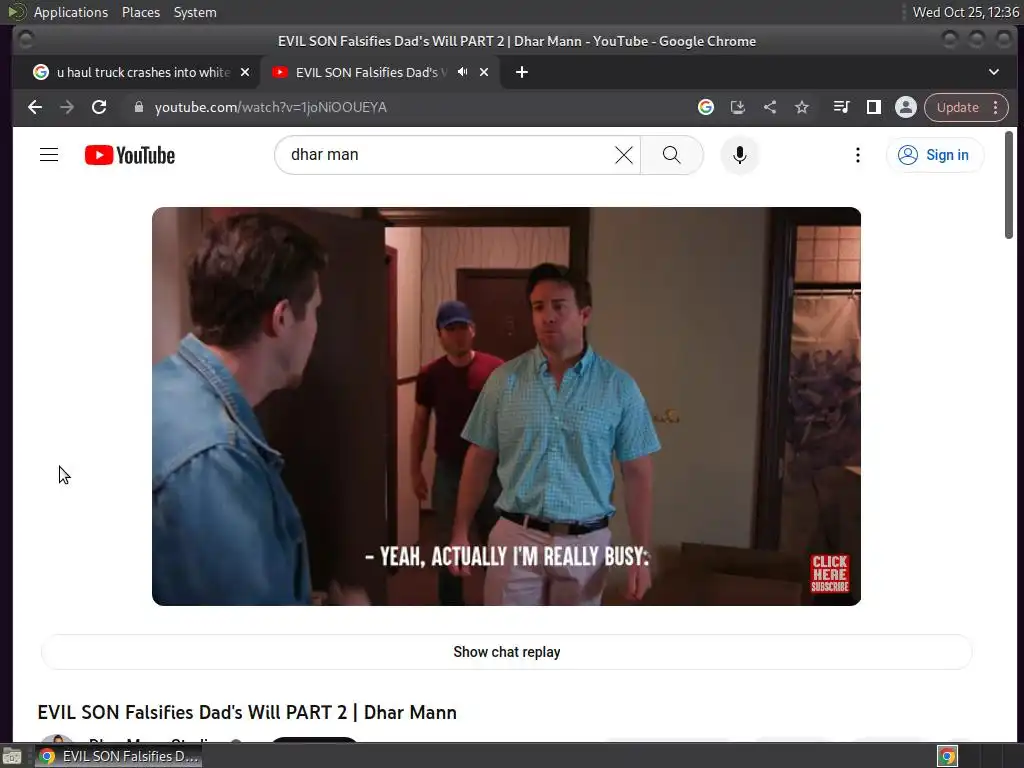The height and width of the screenshot is (768, 1024).
Task: Click the Chrome icon in bottom-right panel
Action: click(947, 756)
